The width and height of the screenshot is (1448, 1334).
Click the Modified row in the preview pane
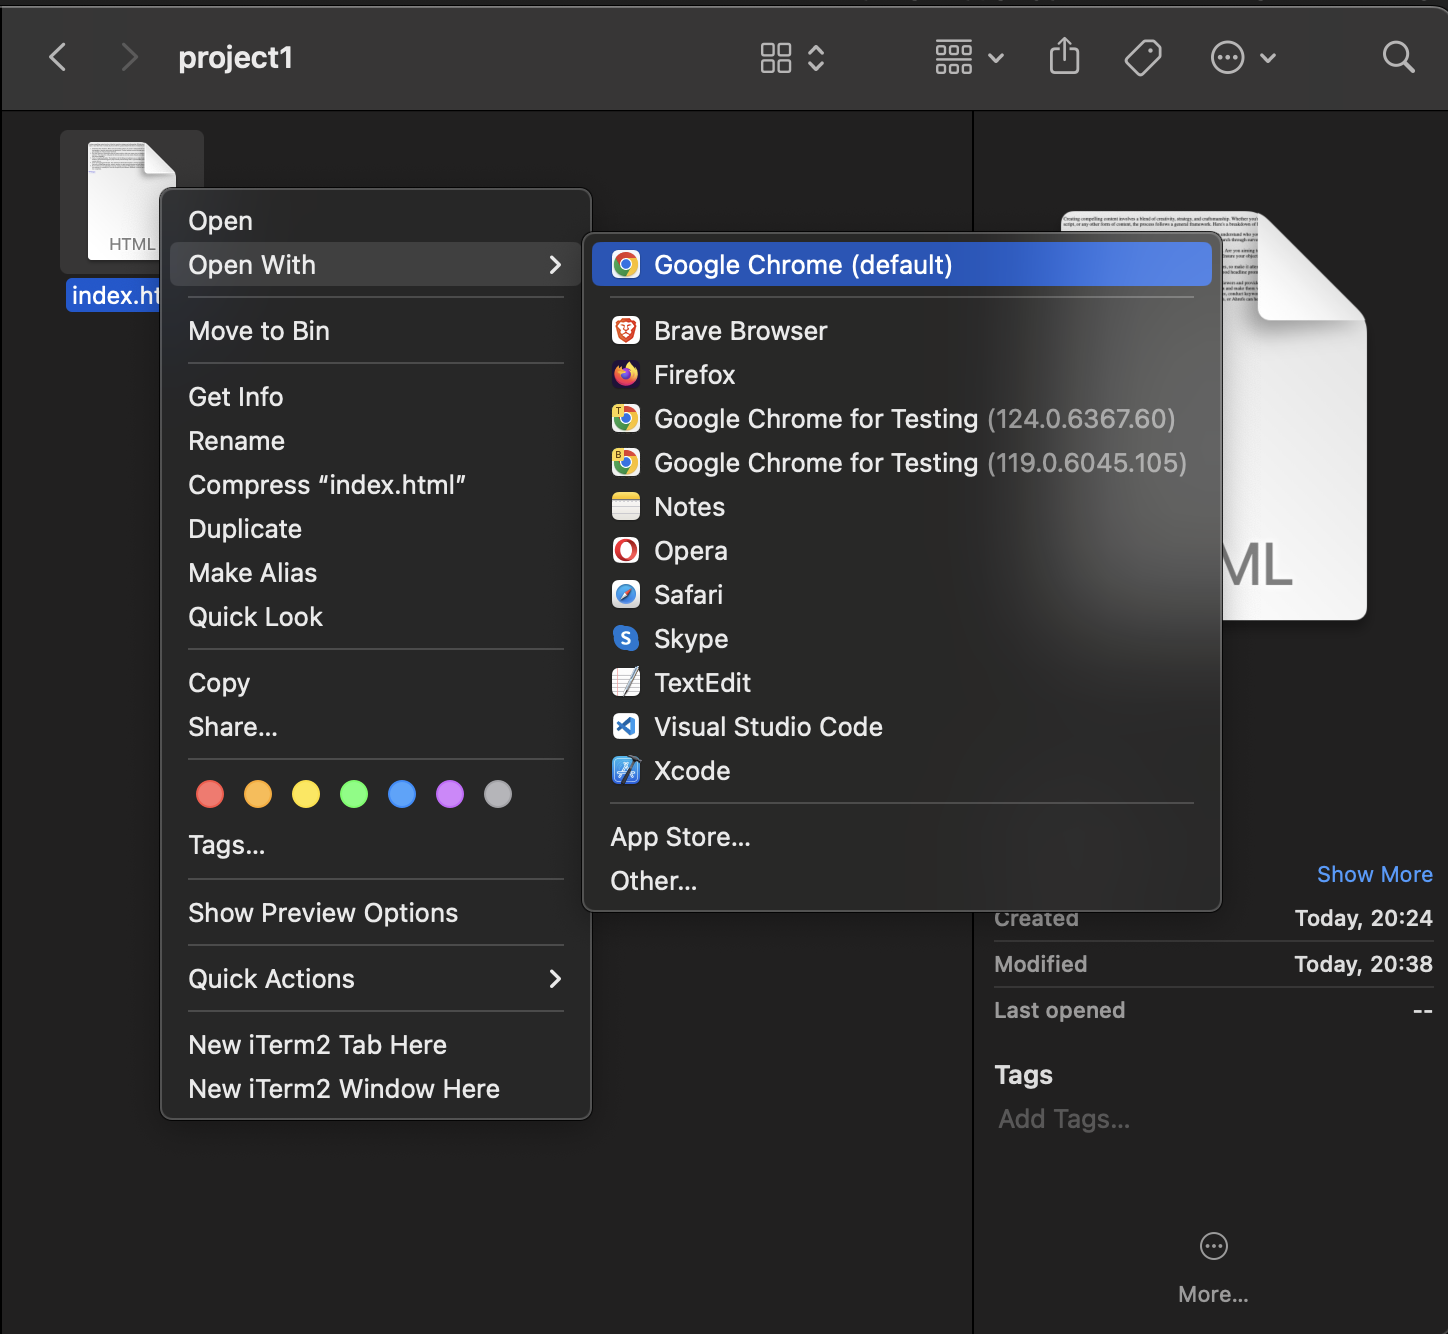1213,964
